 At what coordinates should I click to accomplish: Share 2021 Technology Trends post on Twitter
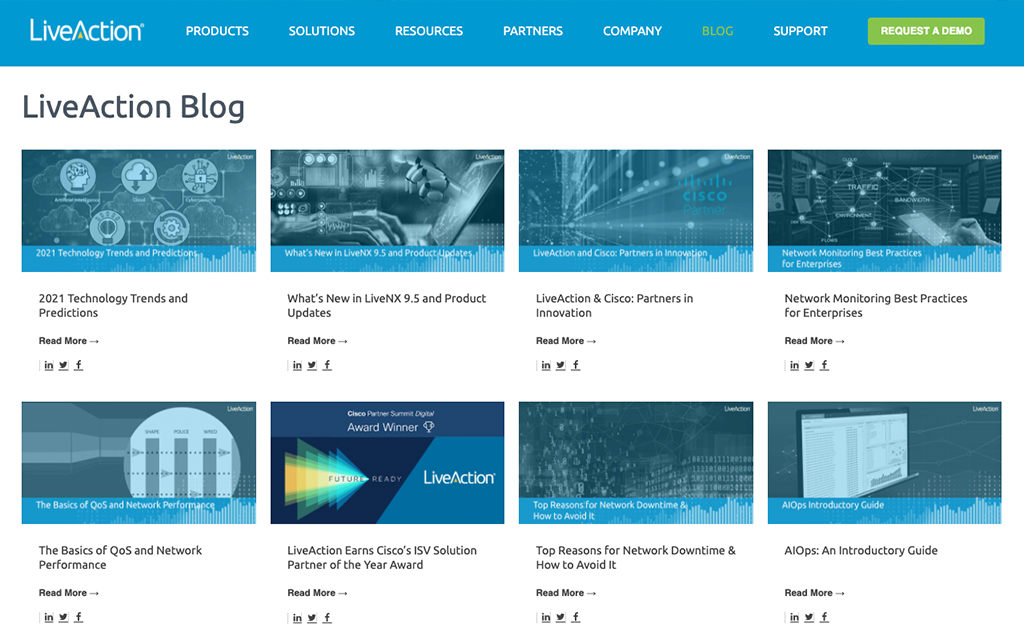[63, 365]
